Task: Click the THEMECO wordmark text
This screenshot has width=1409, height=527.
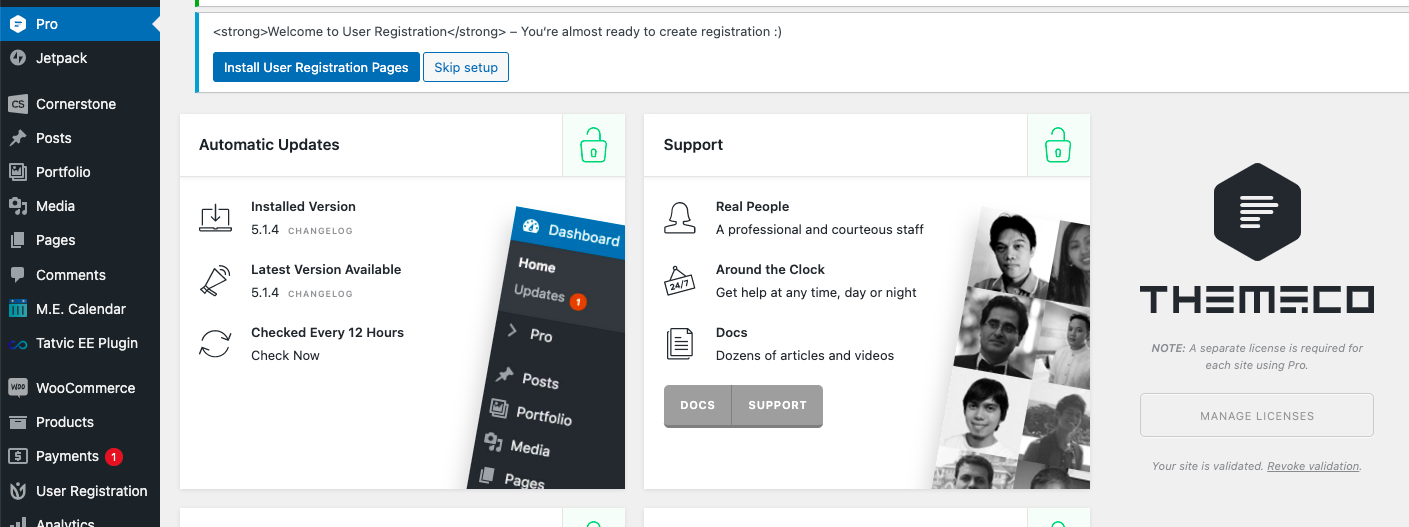Action: point(1257,299)
